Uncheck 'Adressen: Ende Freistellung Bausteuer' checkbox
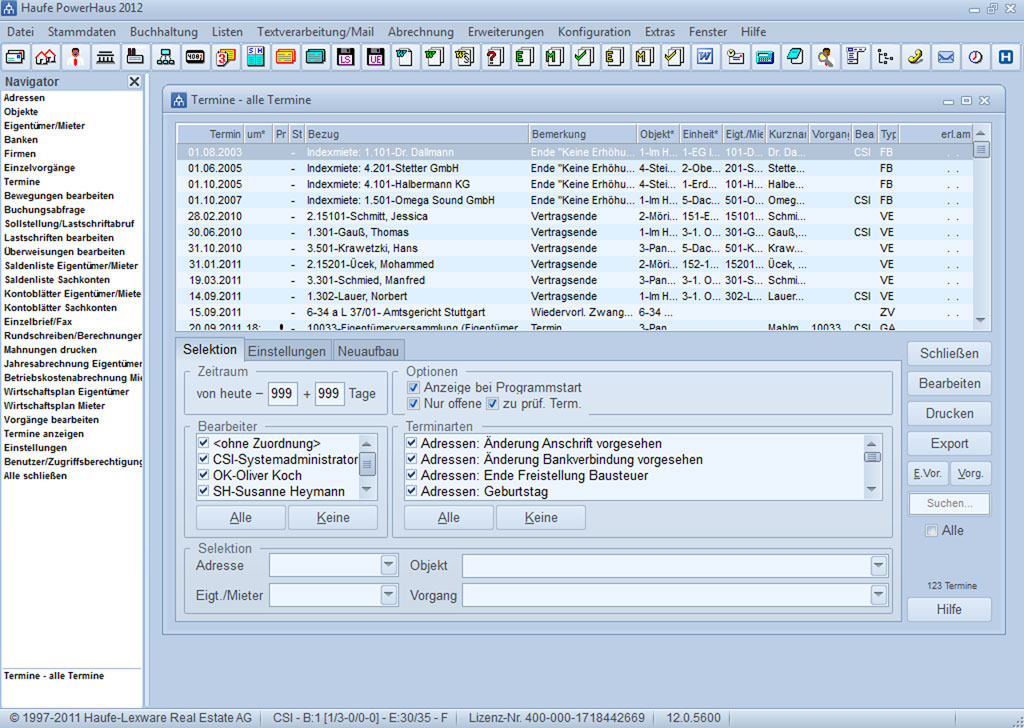Image resolution: width=1024 pixels, height=728 pixels. pos(411,475)
